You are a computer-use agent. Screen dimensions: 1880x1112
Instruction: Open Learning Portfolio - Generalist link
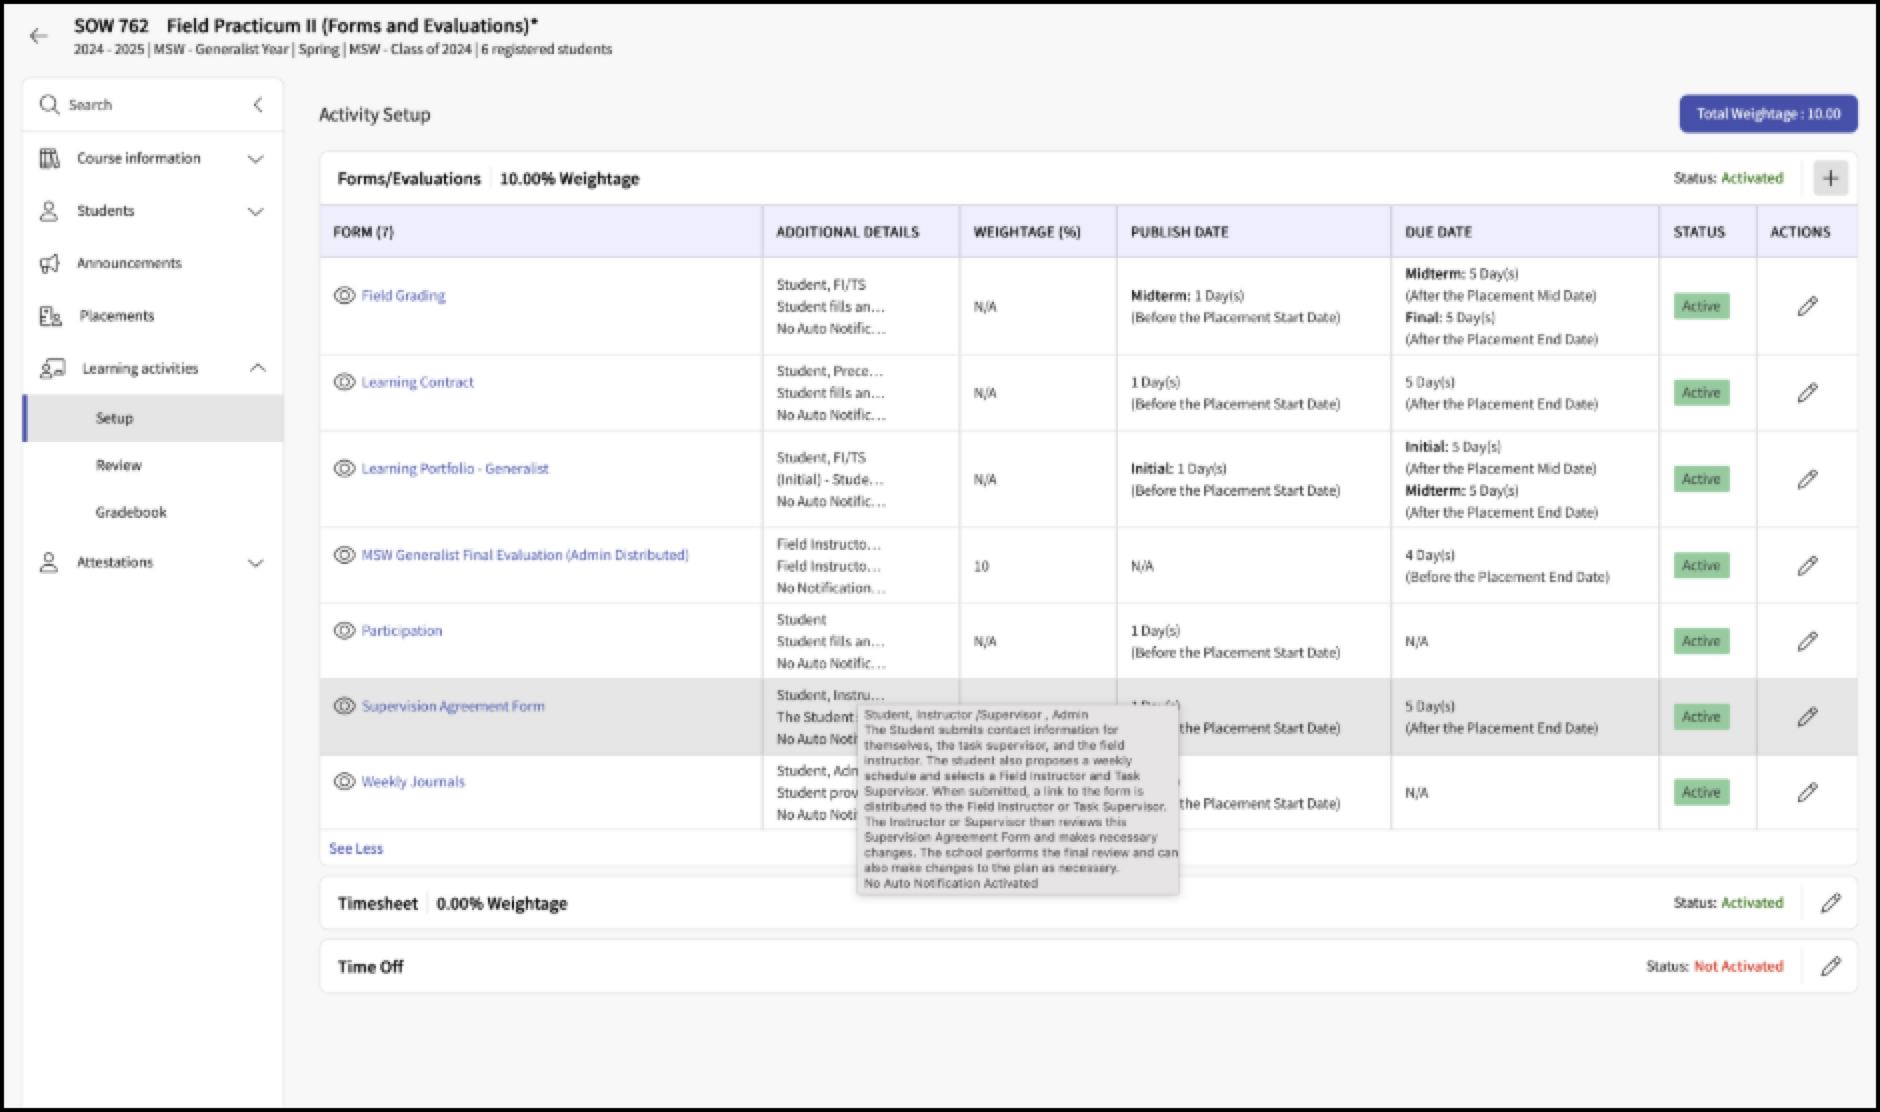(455, 468)
